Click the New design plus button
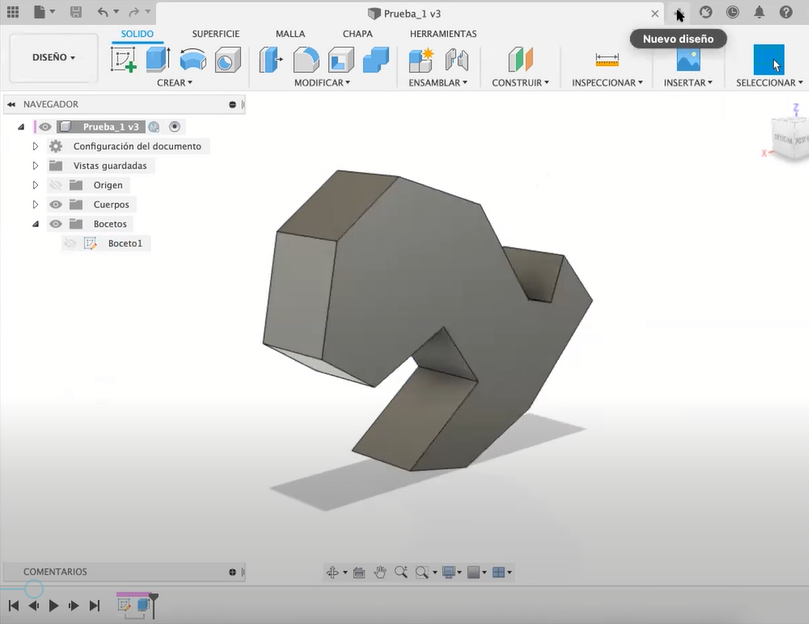Image resolution: width=809 pixels, height=624 pixels. tap(679, 12)
